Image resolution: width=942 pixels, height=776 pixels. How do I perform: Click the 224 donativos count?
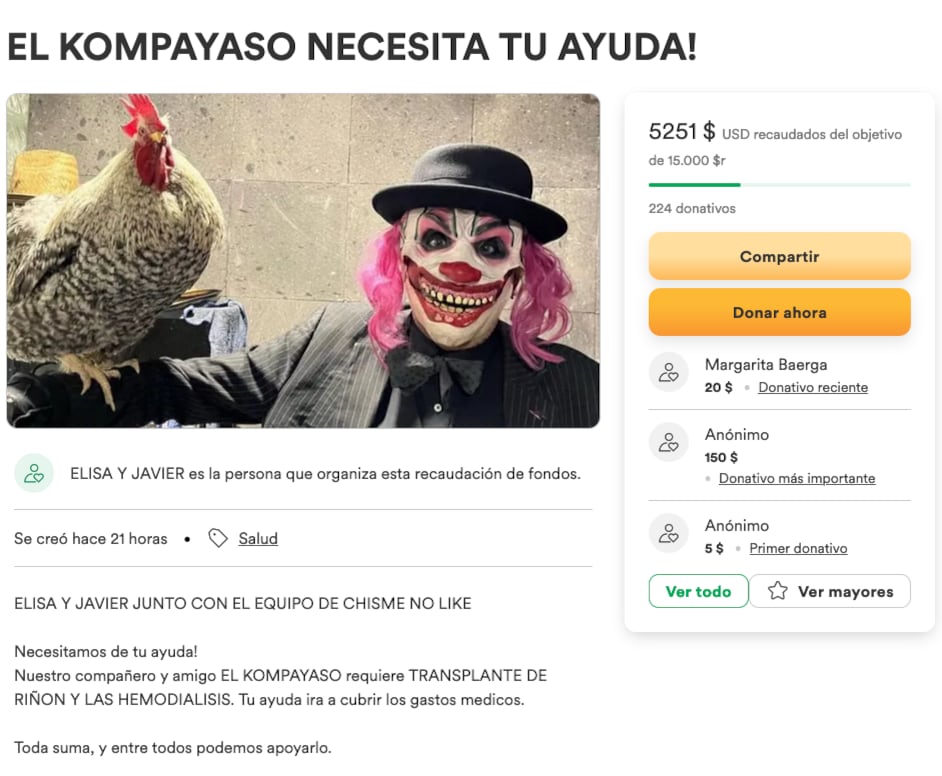pos(692,208)
